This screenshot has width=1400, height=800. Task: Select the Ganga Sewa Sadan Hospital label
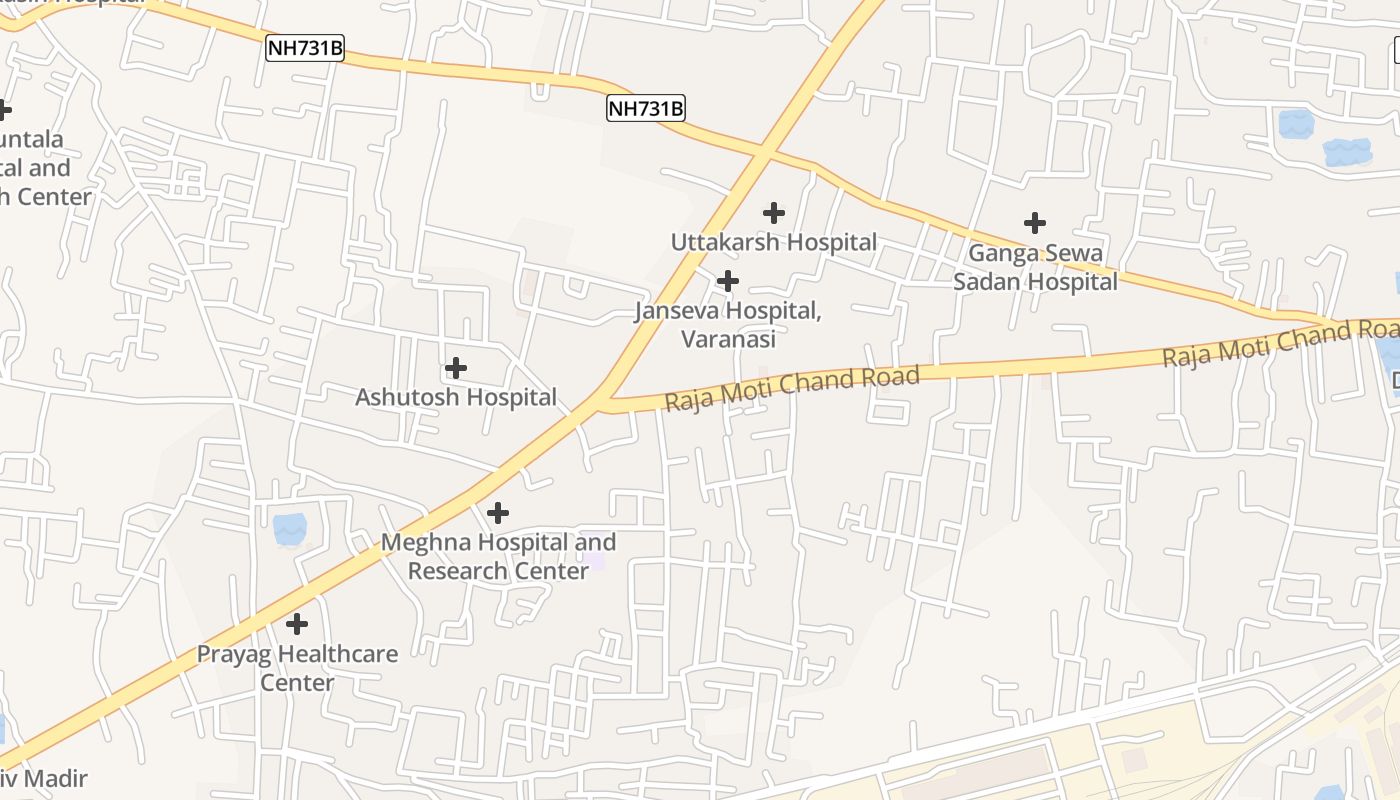click(x=1035, y=268)
